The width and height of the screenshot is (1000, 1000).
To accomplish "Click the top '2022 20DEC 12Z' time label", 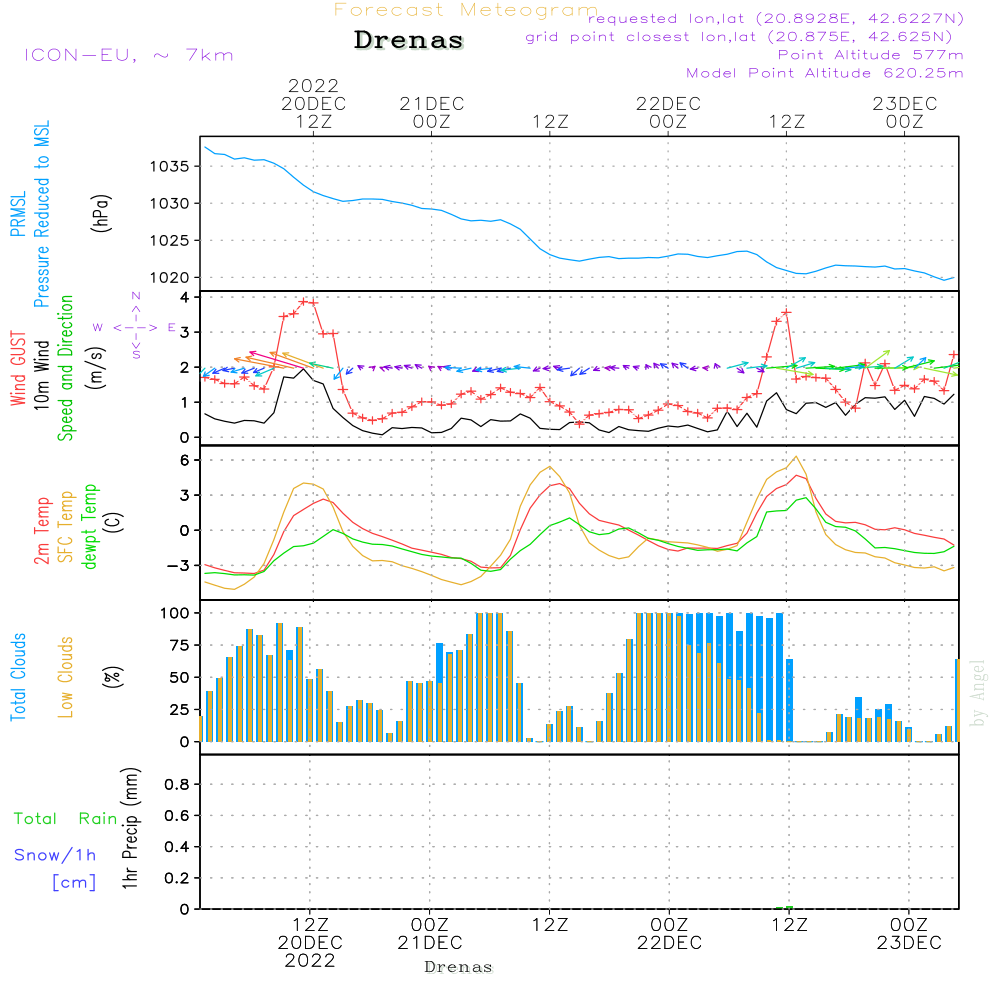I will (x=313, y=103).
